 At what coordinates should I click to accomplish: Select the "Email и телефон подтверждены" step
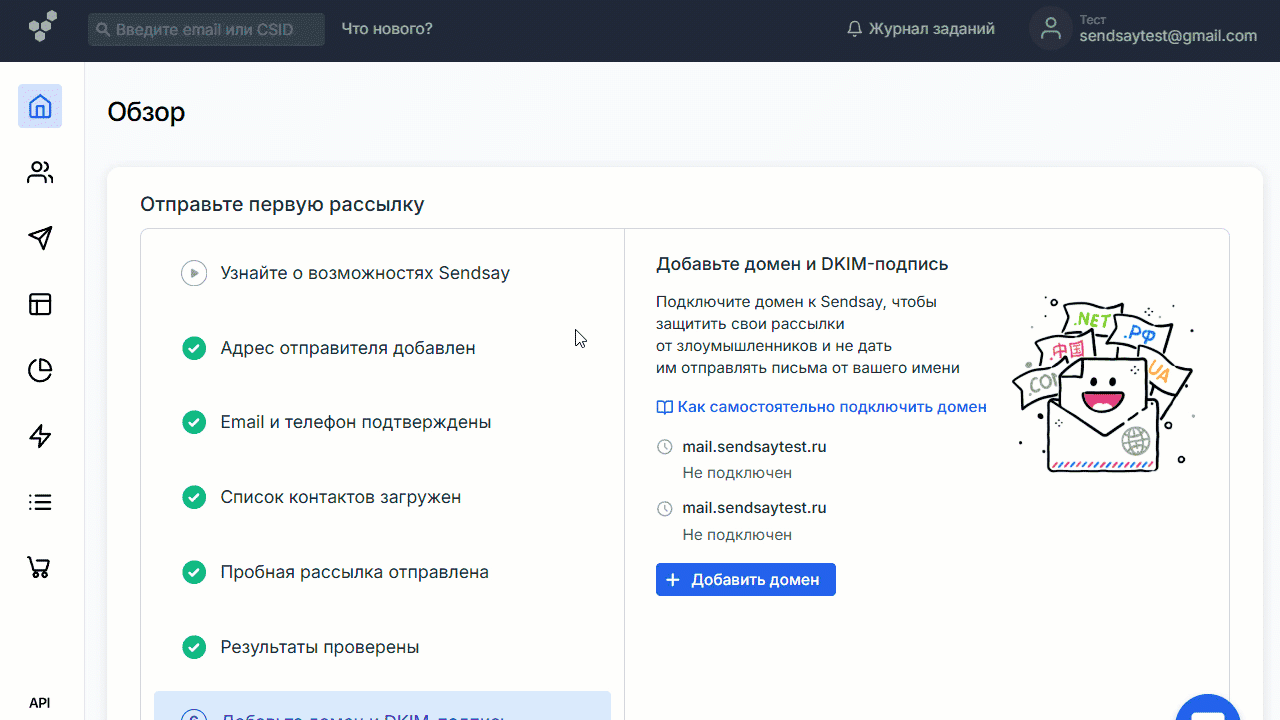pos(355,422)
